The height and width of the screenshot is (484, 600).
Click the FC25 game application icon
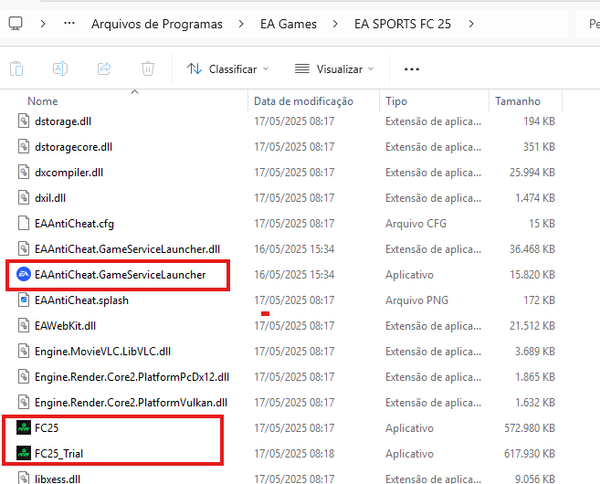(x=23, y=428)
